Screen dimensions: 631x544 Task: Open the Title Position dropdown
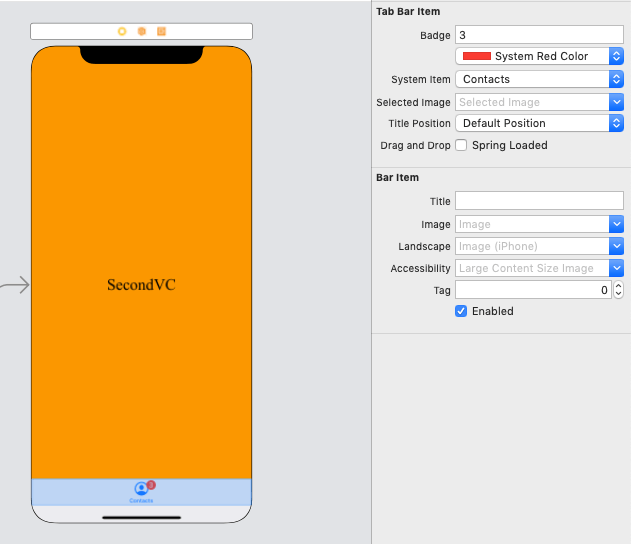pos(539,123)
